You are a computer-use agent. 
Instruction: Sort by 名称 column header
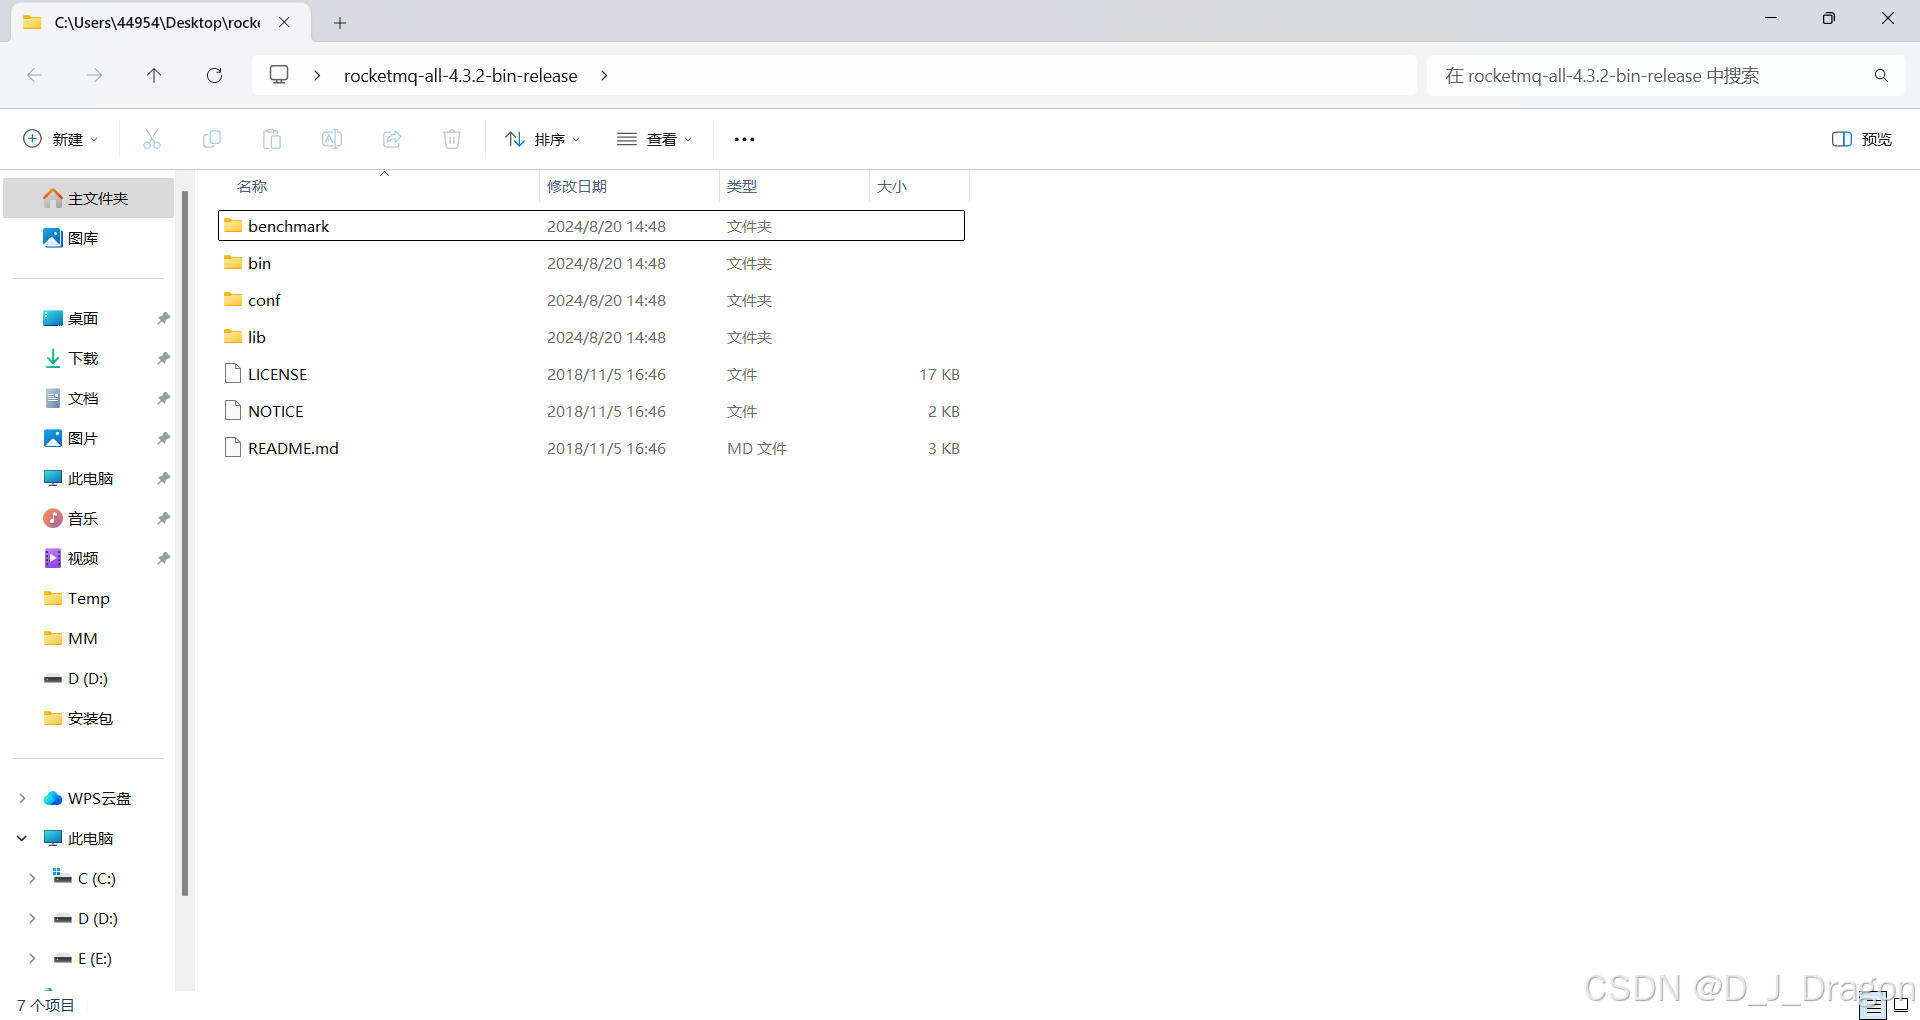(x=252, y=187)
